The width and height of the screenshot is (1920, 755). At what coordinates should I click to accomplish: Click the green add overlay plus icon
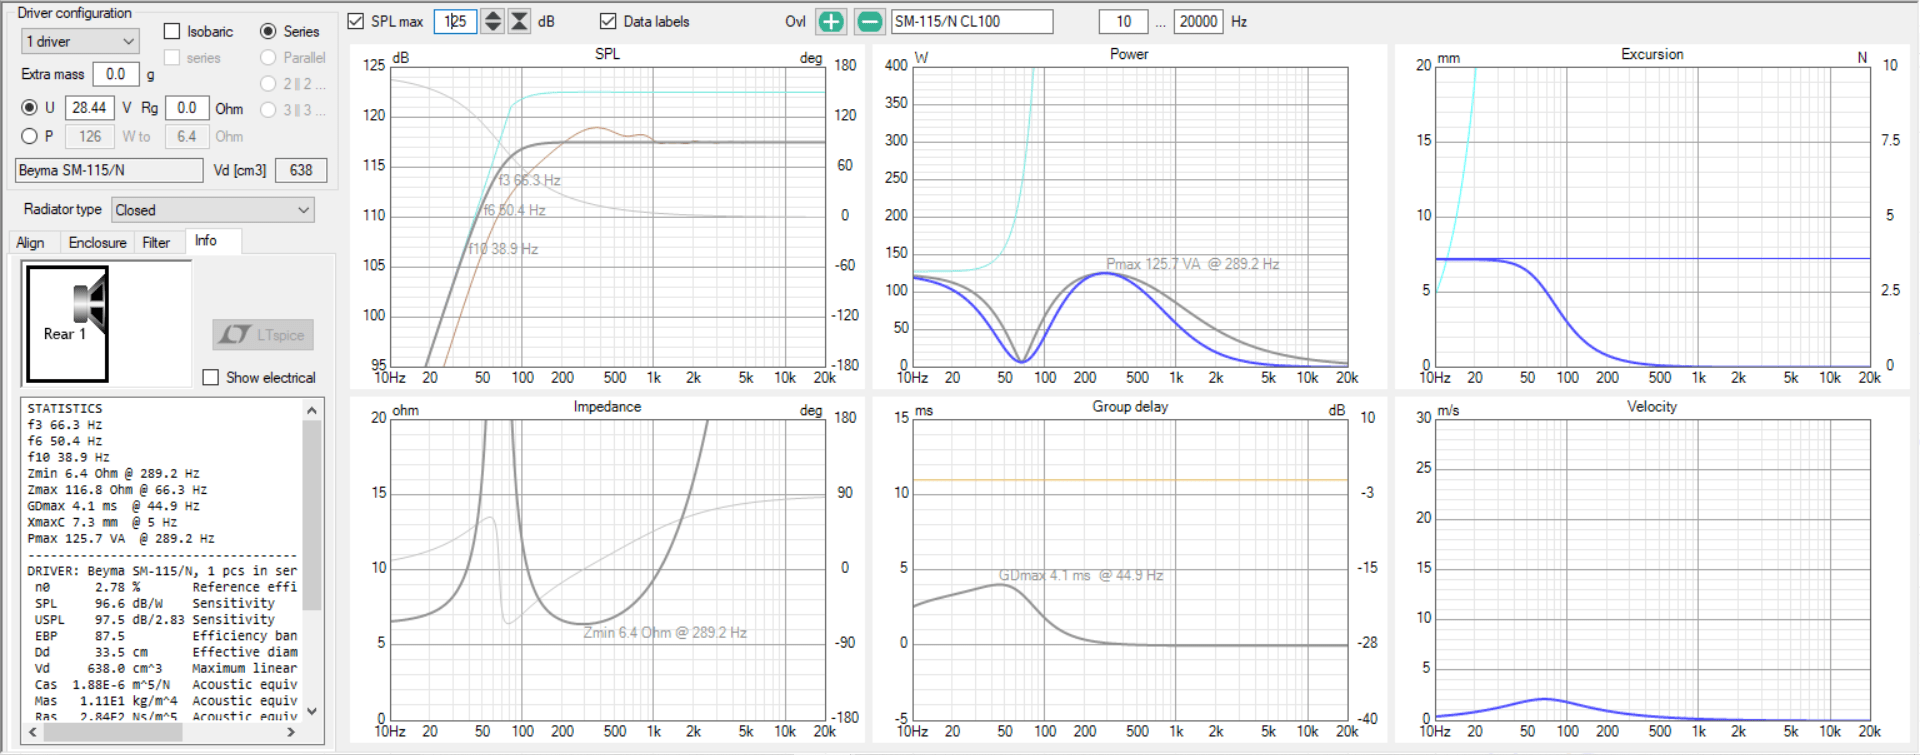pos(831,21)
